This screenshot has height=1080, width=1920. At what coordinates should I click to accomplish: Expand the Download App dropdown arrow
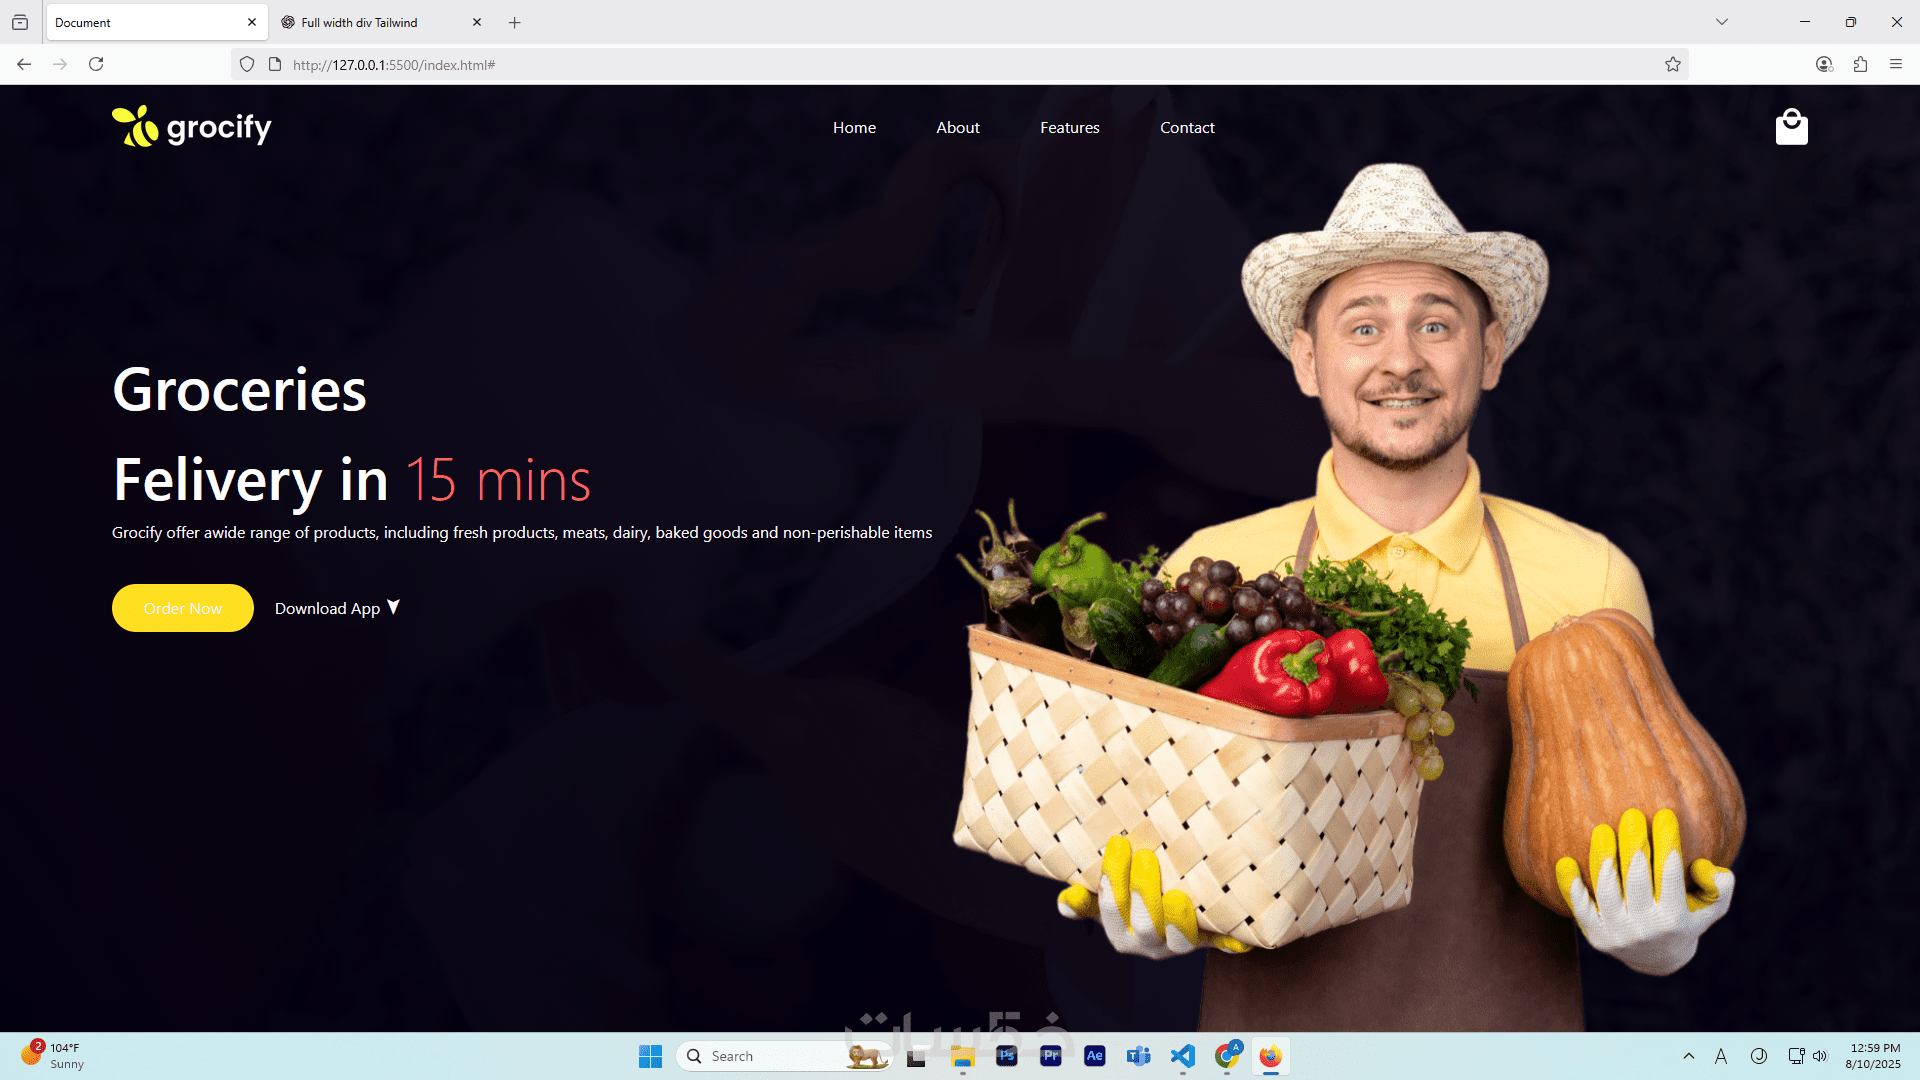pyautogui.click(x=394, y=607)
